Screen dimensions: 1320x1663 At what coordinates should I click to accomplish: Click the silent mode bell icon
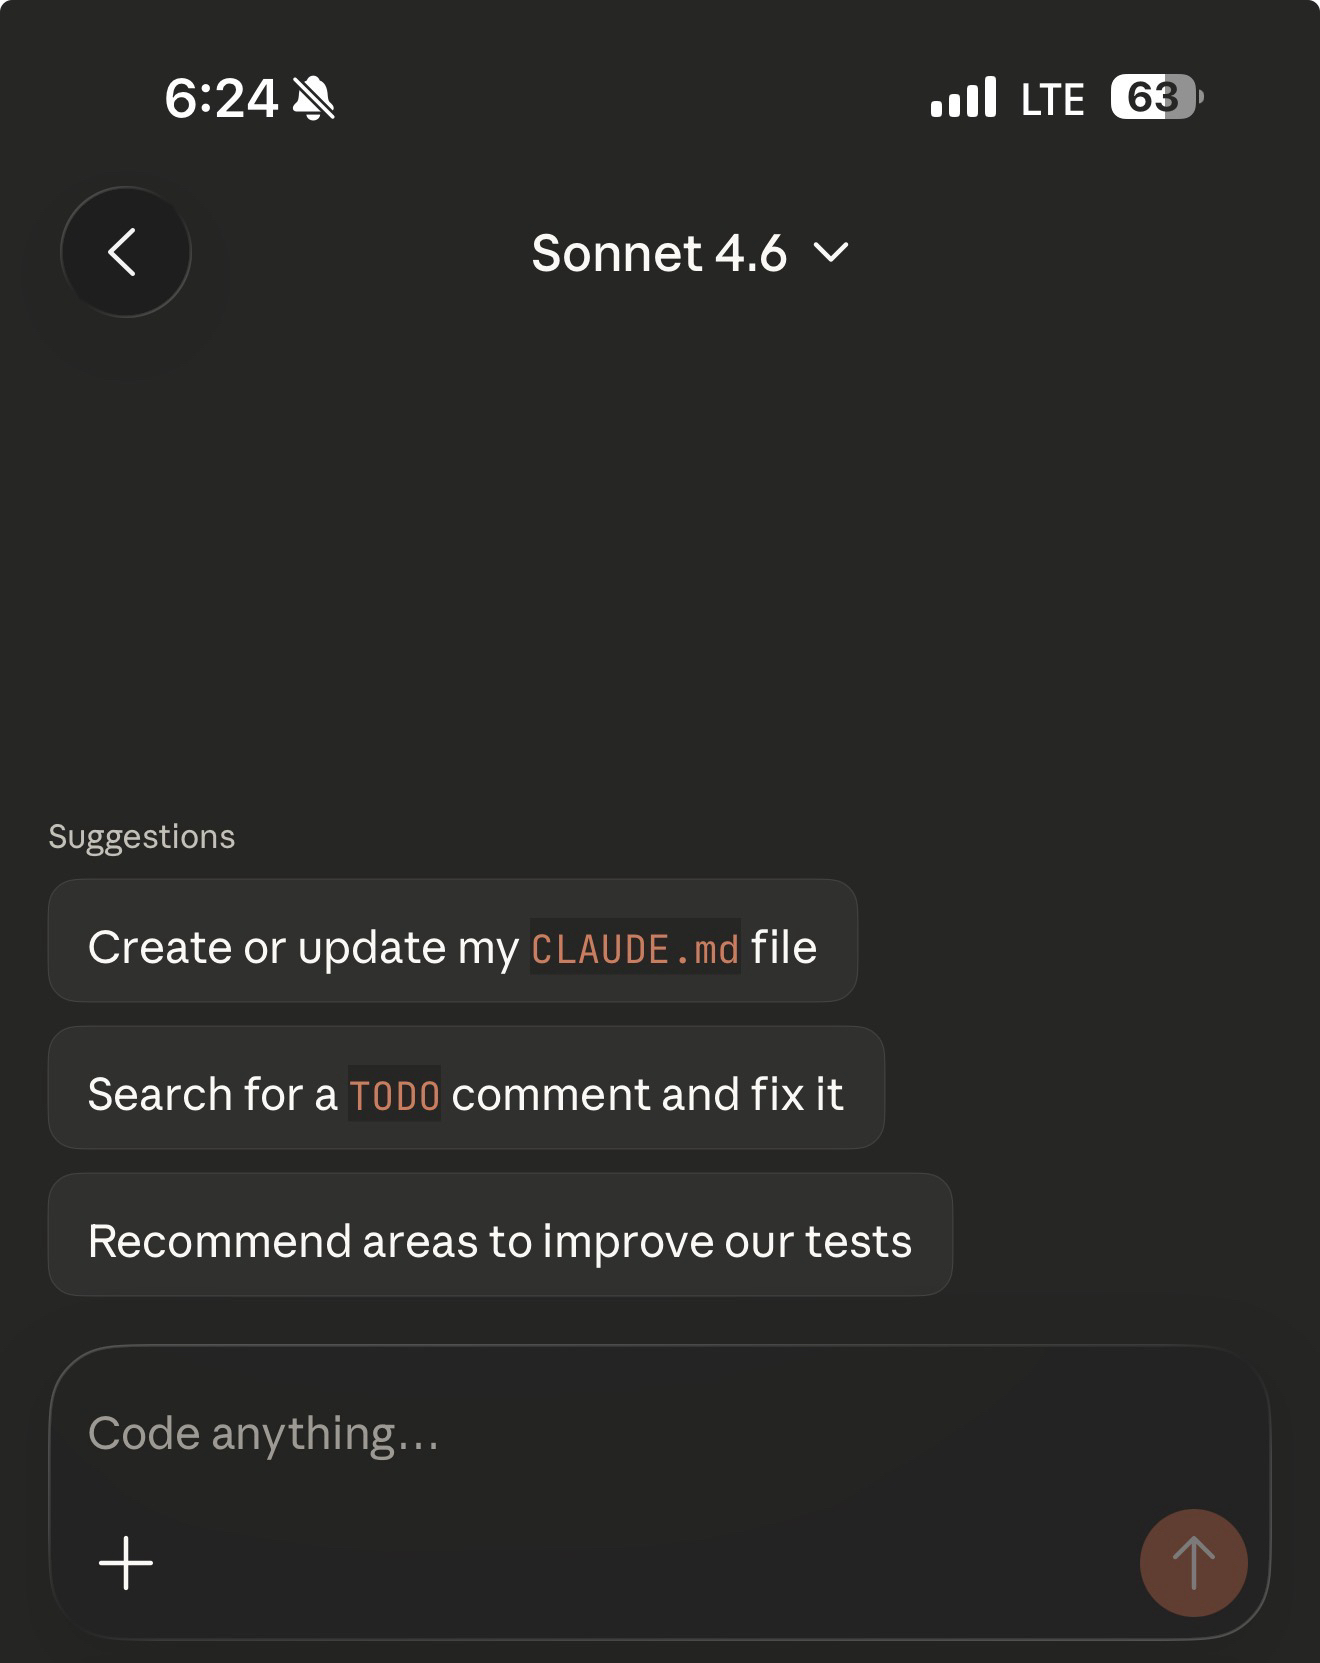click(314, 99)
